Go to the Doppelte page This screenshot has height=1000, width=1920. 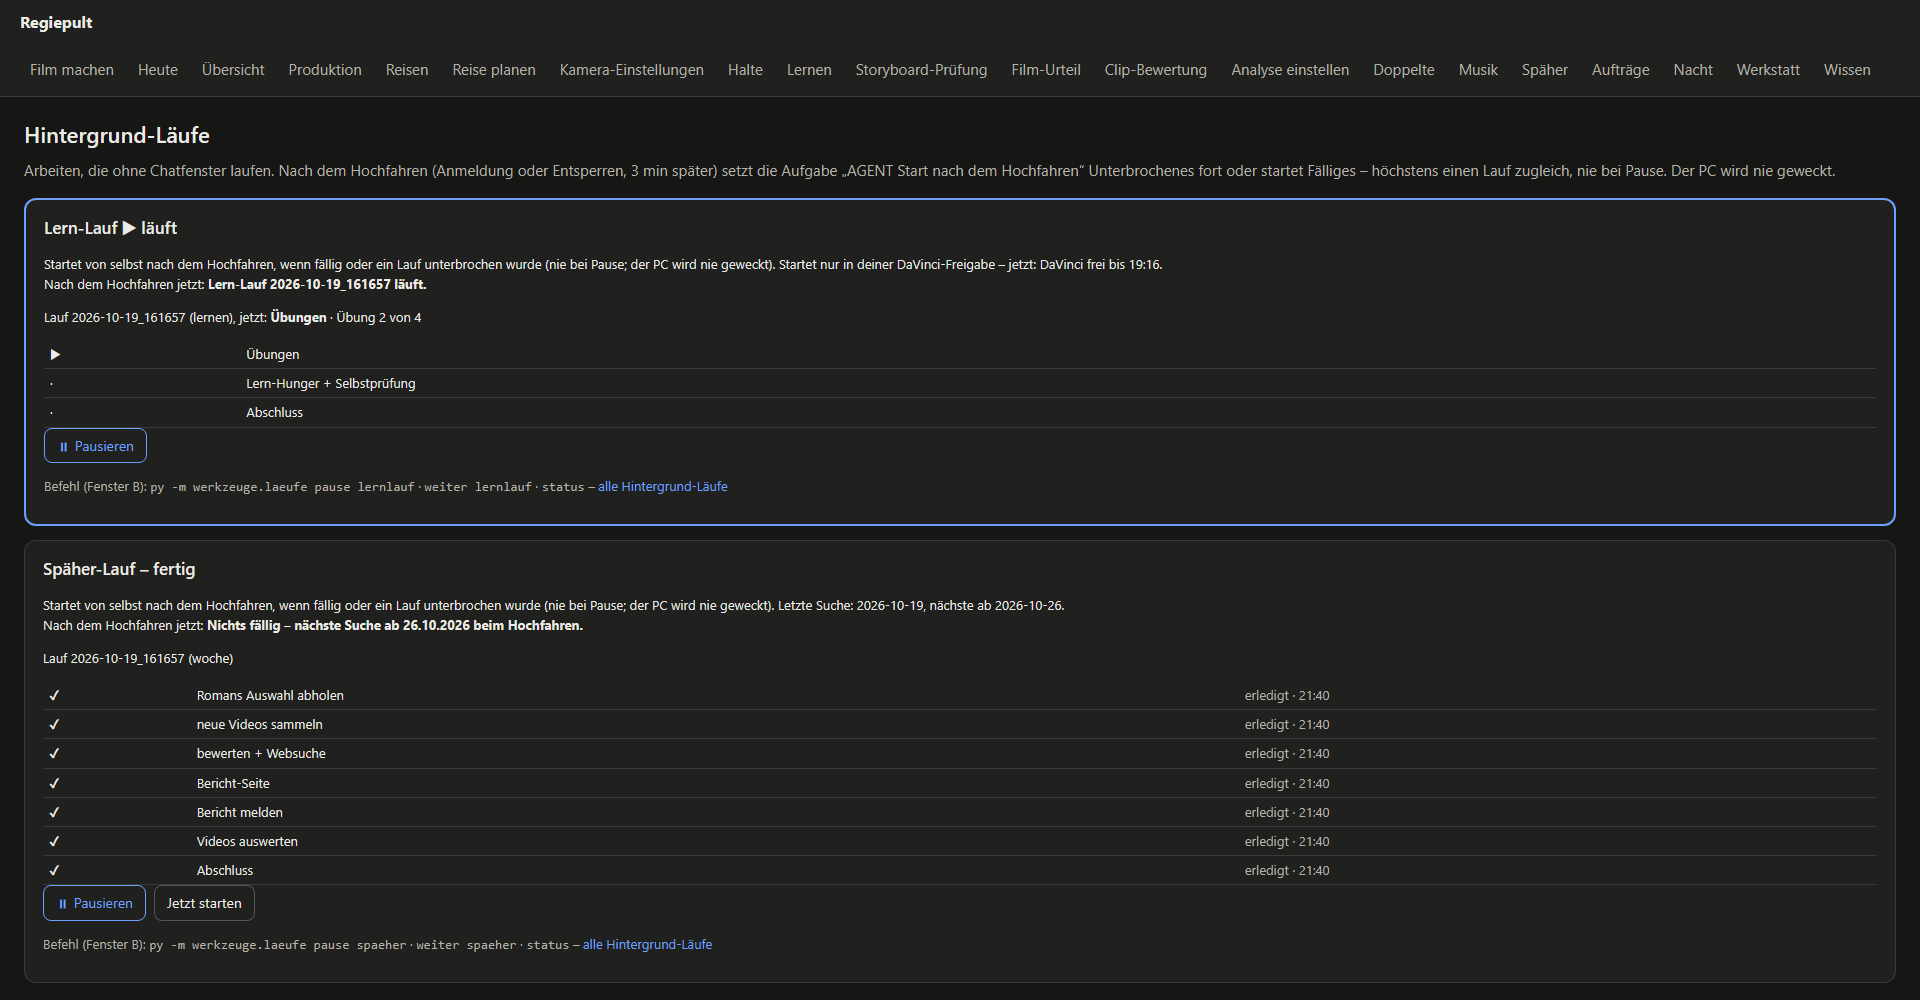click(1404, 70)
